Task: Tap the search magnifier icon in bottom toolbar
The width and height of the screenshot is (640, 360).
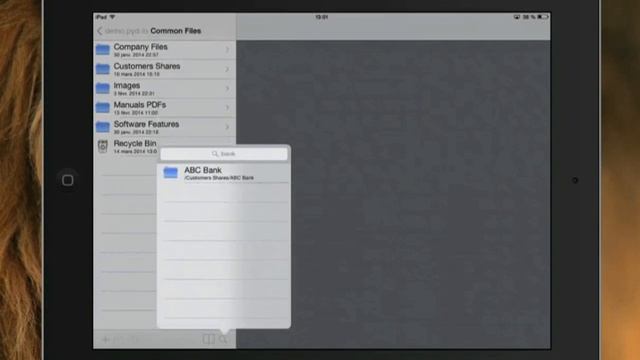Action: click(x=223, y=339)
